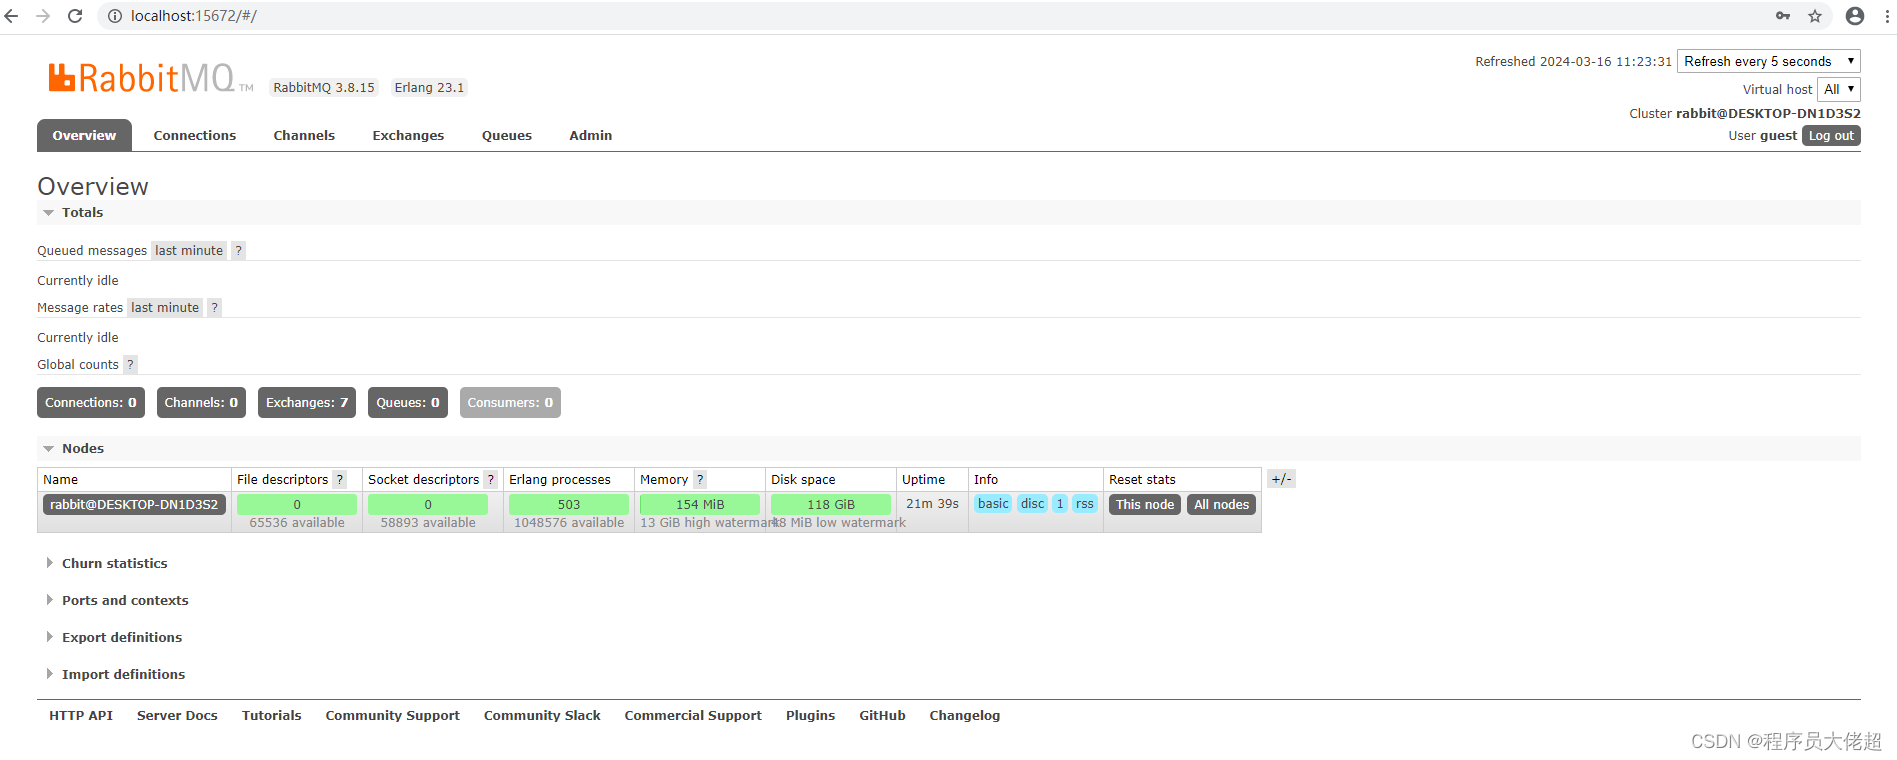This screenshot has width=1897, height=760.
Task: Open the Virtual host dropdown
Action: pos(1838,89)
